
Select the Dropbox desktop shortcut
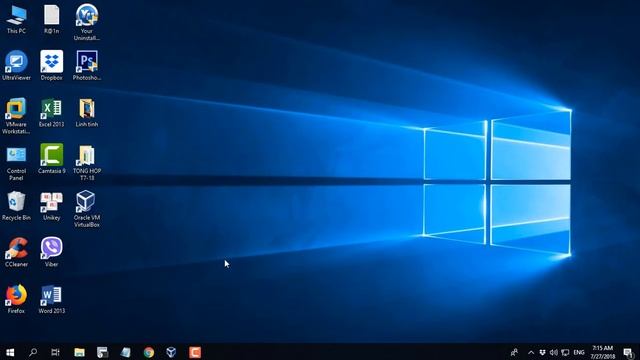tap(51, 65)
